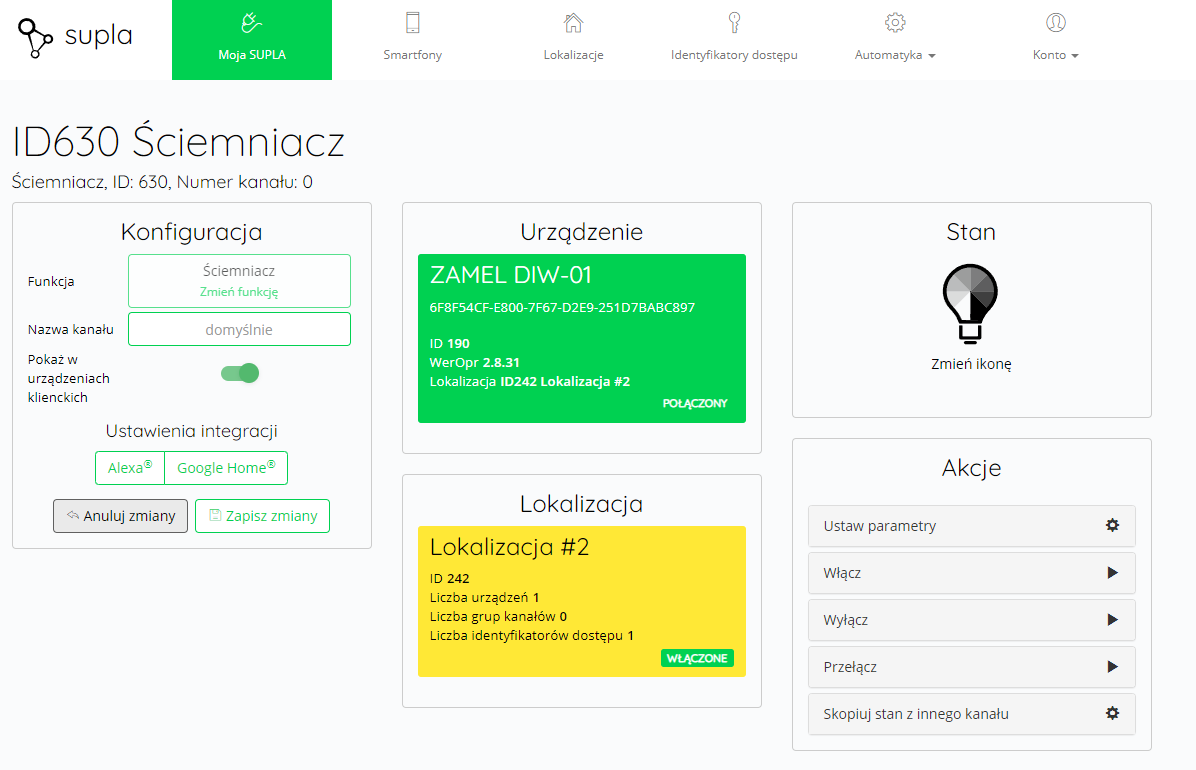Save changes with Zapisz zmiany
The image size is (1196, 770).
(262, 516)
